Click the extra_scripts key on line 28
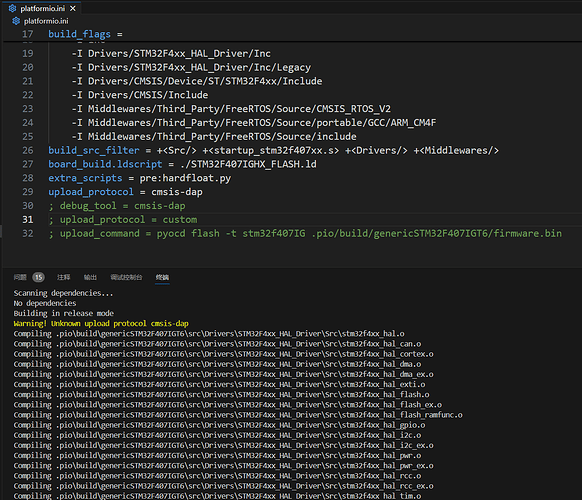 click(x=85, y=178)
